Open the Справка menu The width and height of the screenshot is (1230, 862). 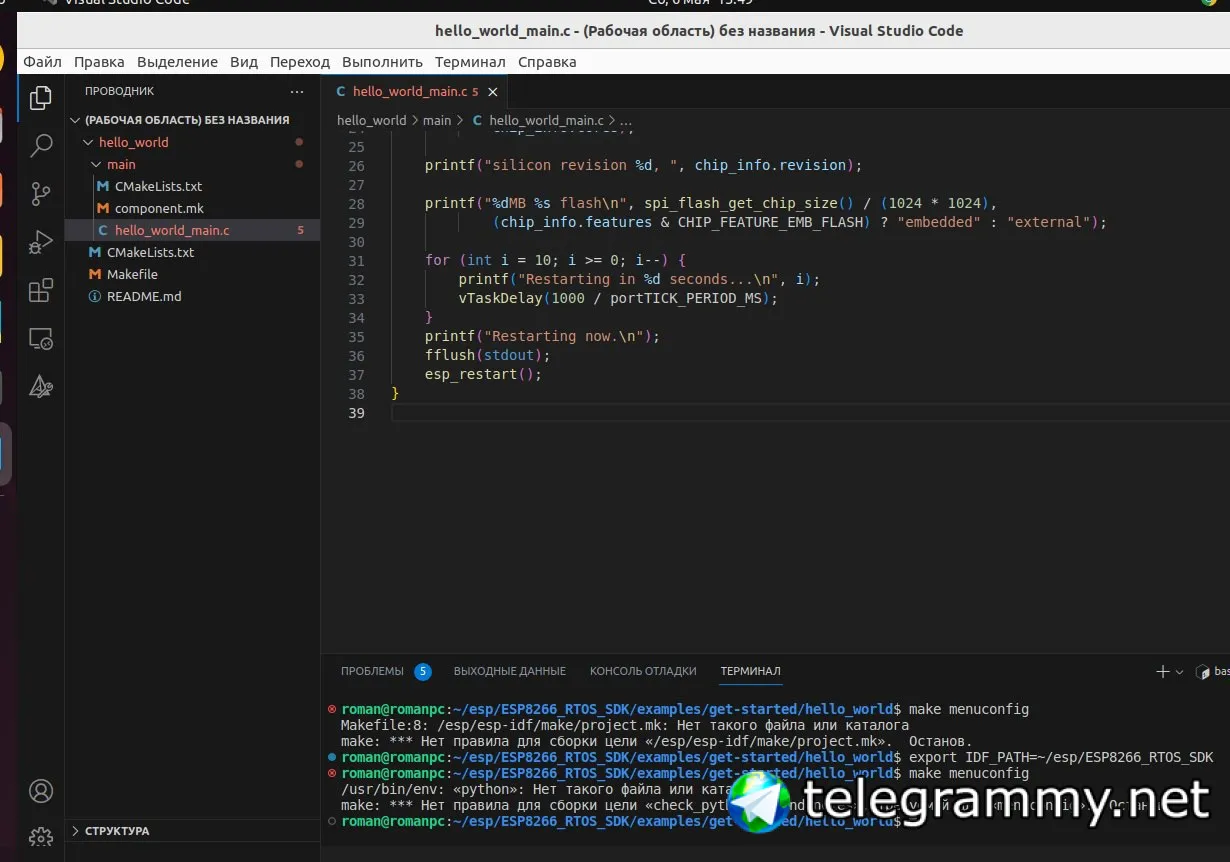coord(547,62)
